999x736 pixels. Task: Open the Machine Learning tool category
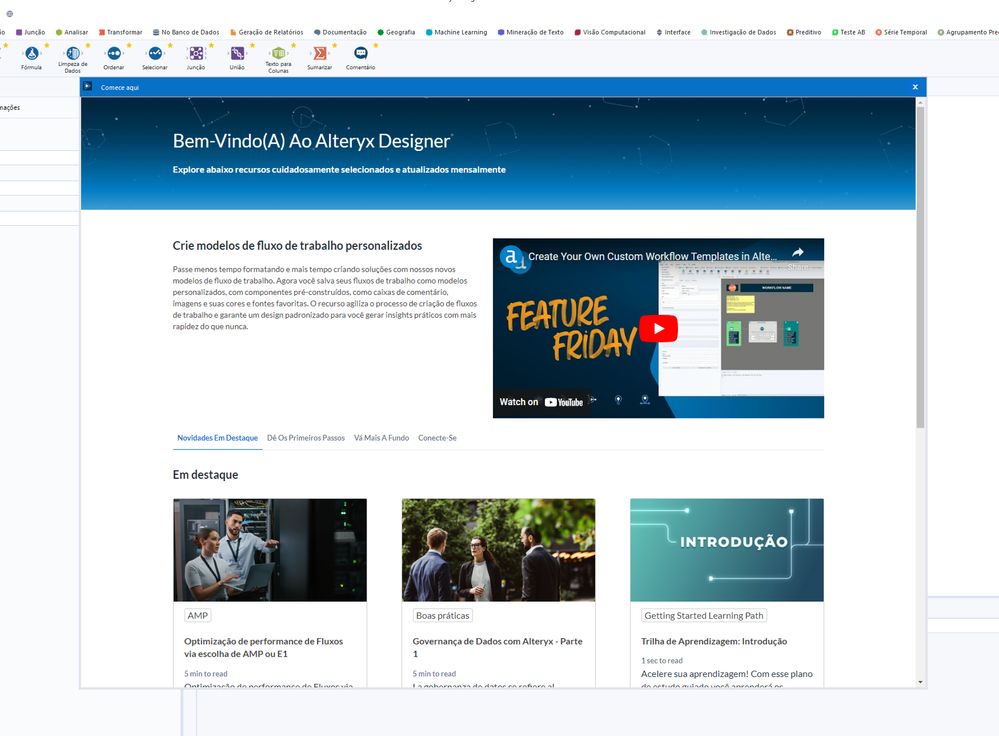457,32
